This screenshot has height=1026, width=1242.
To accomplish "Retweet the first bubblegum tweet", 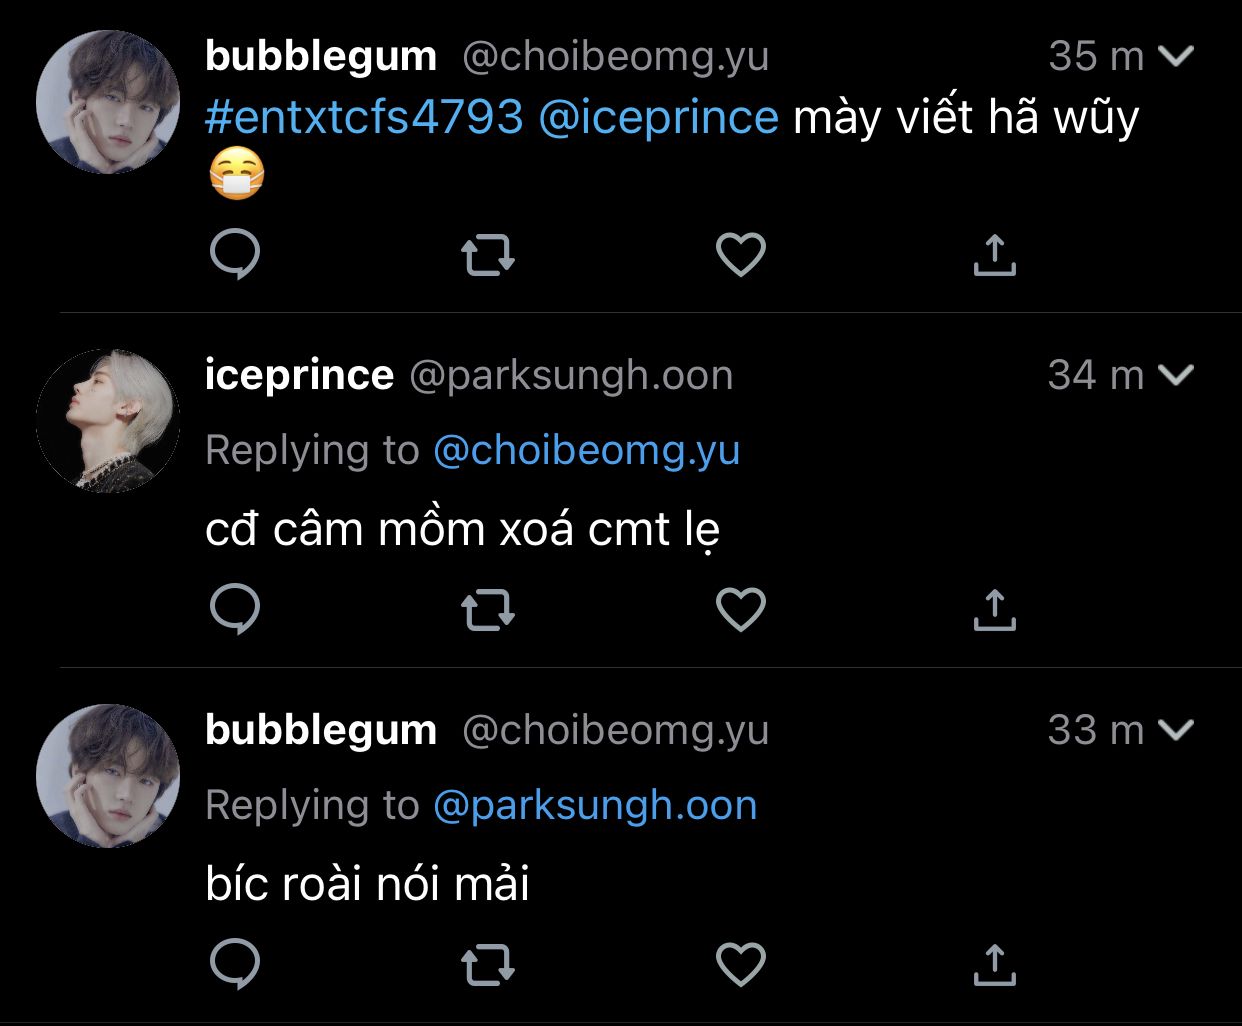I will point(487,255).
